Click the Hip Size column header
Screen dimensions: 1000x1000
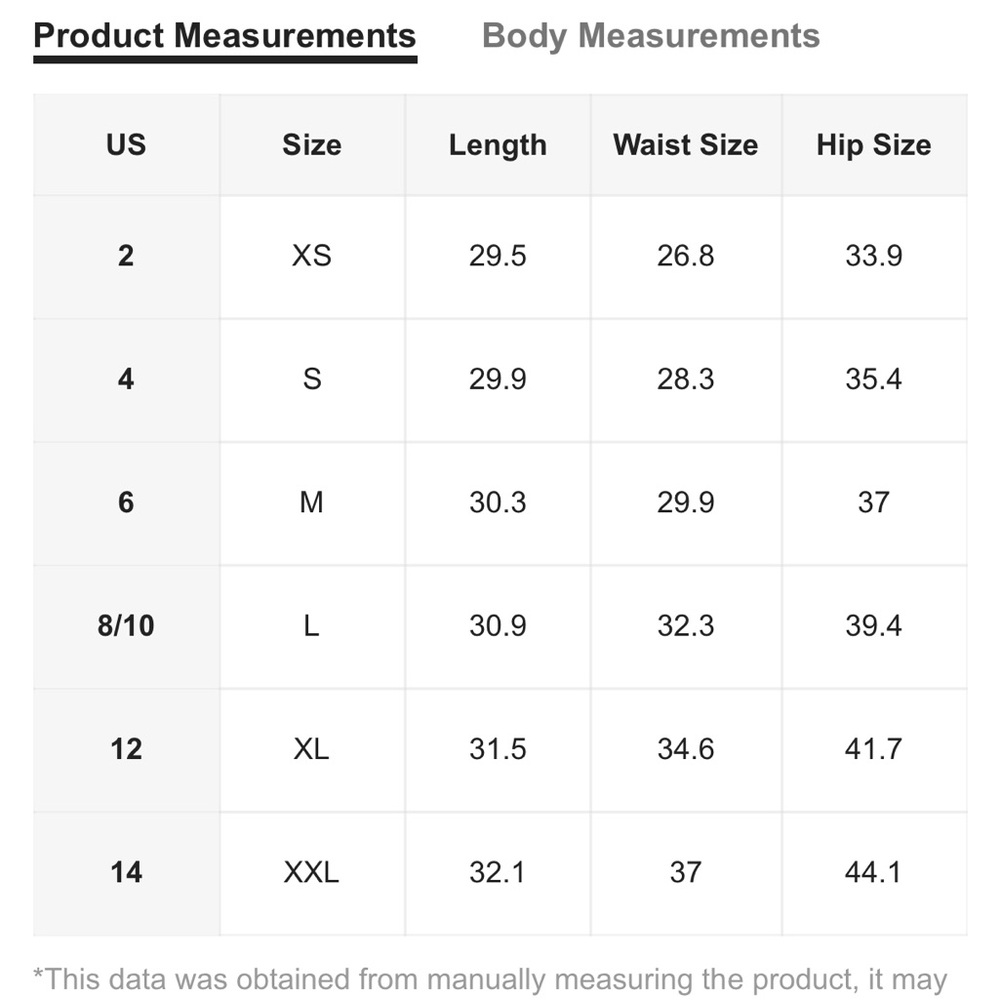tap(874, 145)
